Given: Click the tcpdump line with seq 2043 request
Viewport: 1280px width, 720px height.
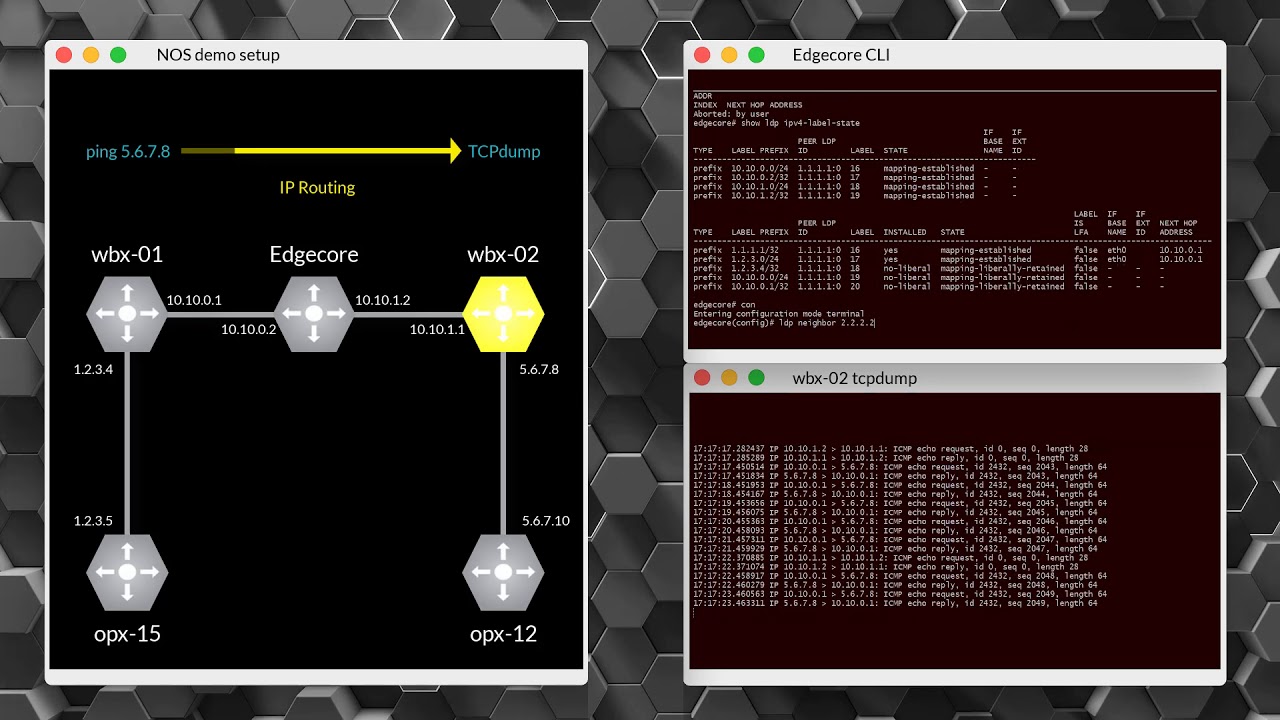Looking at the screenshot, I should (x=899, y=467).
